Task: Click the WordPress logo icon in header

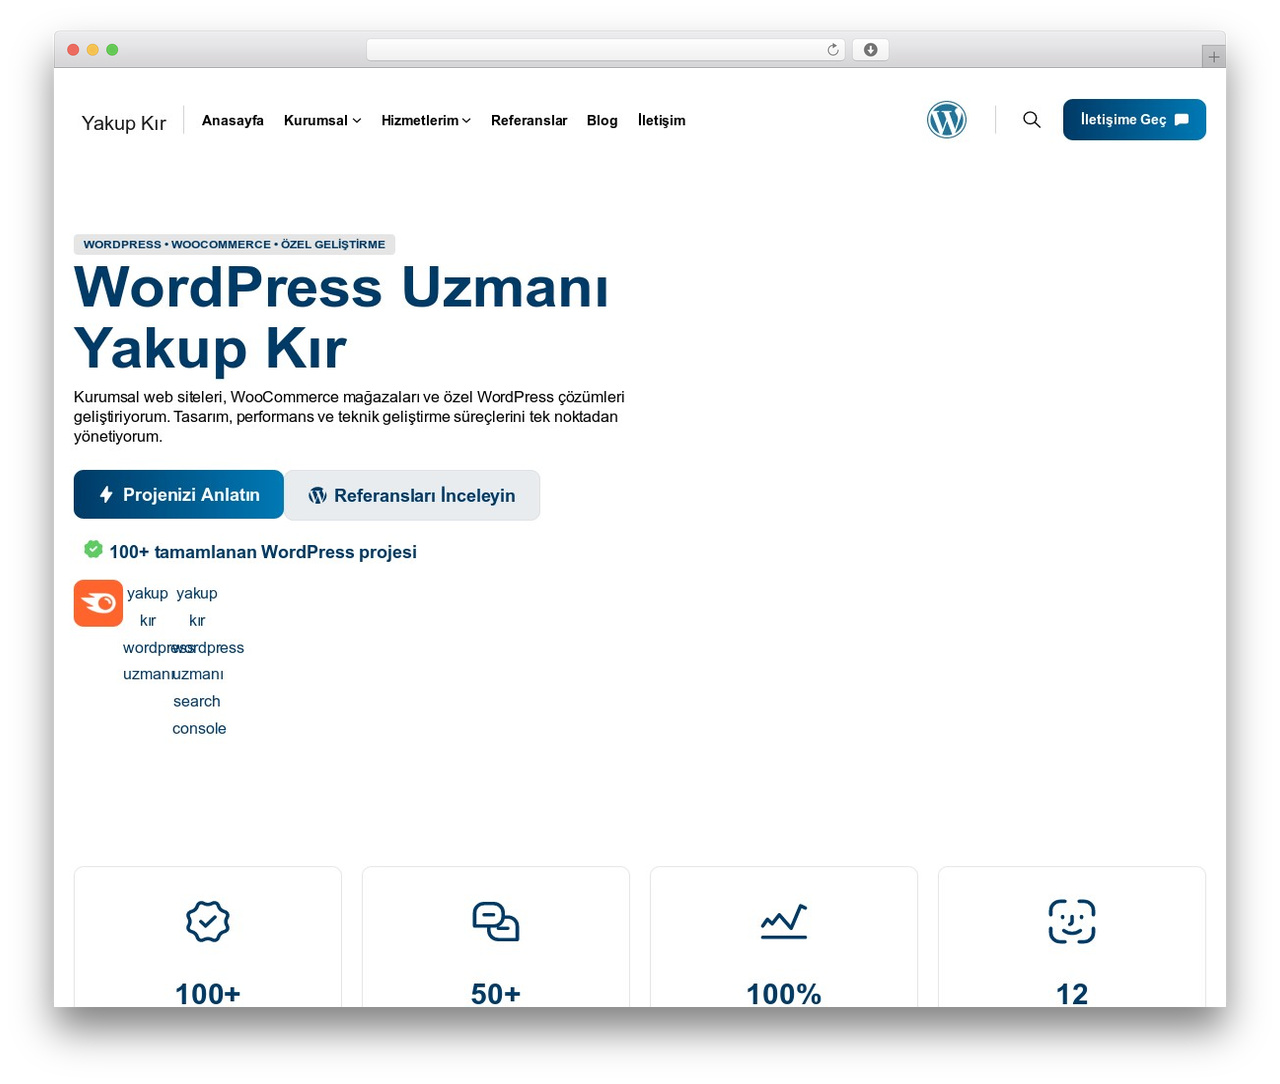Action: [x=946, y=120]
